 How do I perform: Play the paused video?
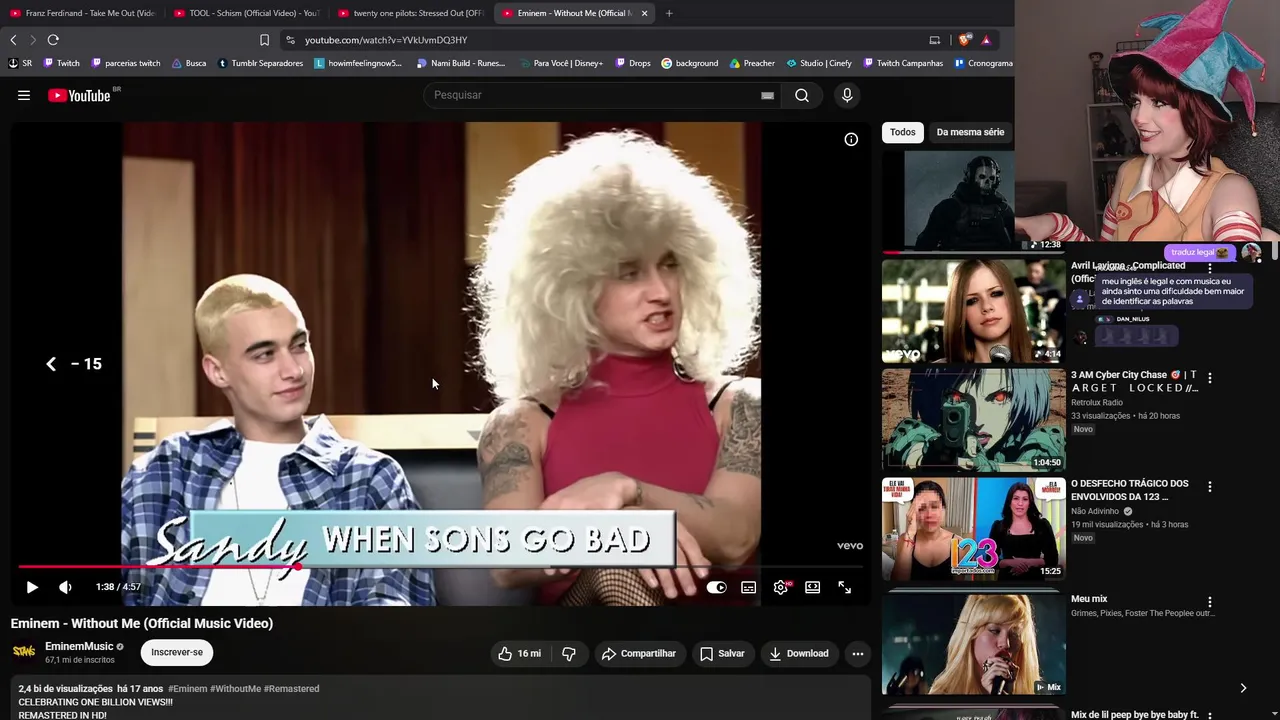(32, 587)
